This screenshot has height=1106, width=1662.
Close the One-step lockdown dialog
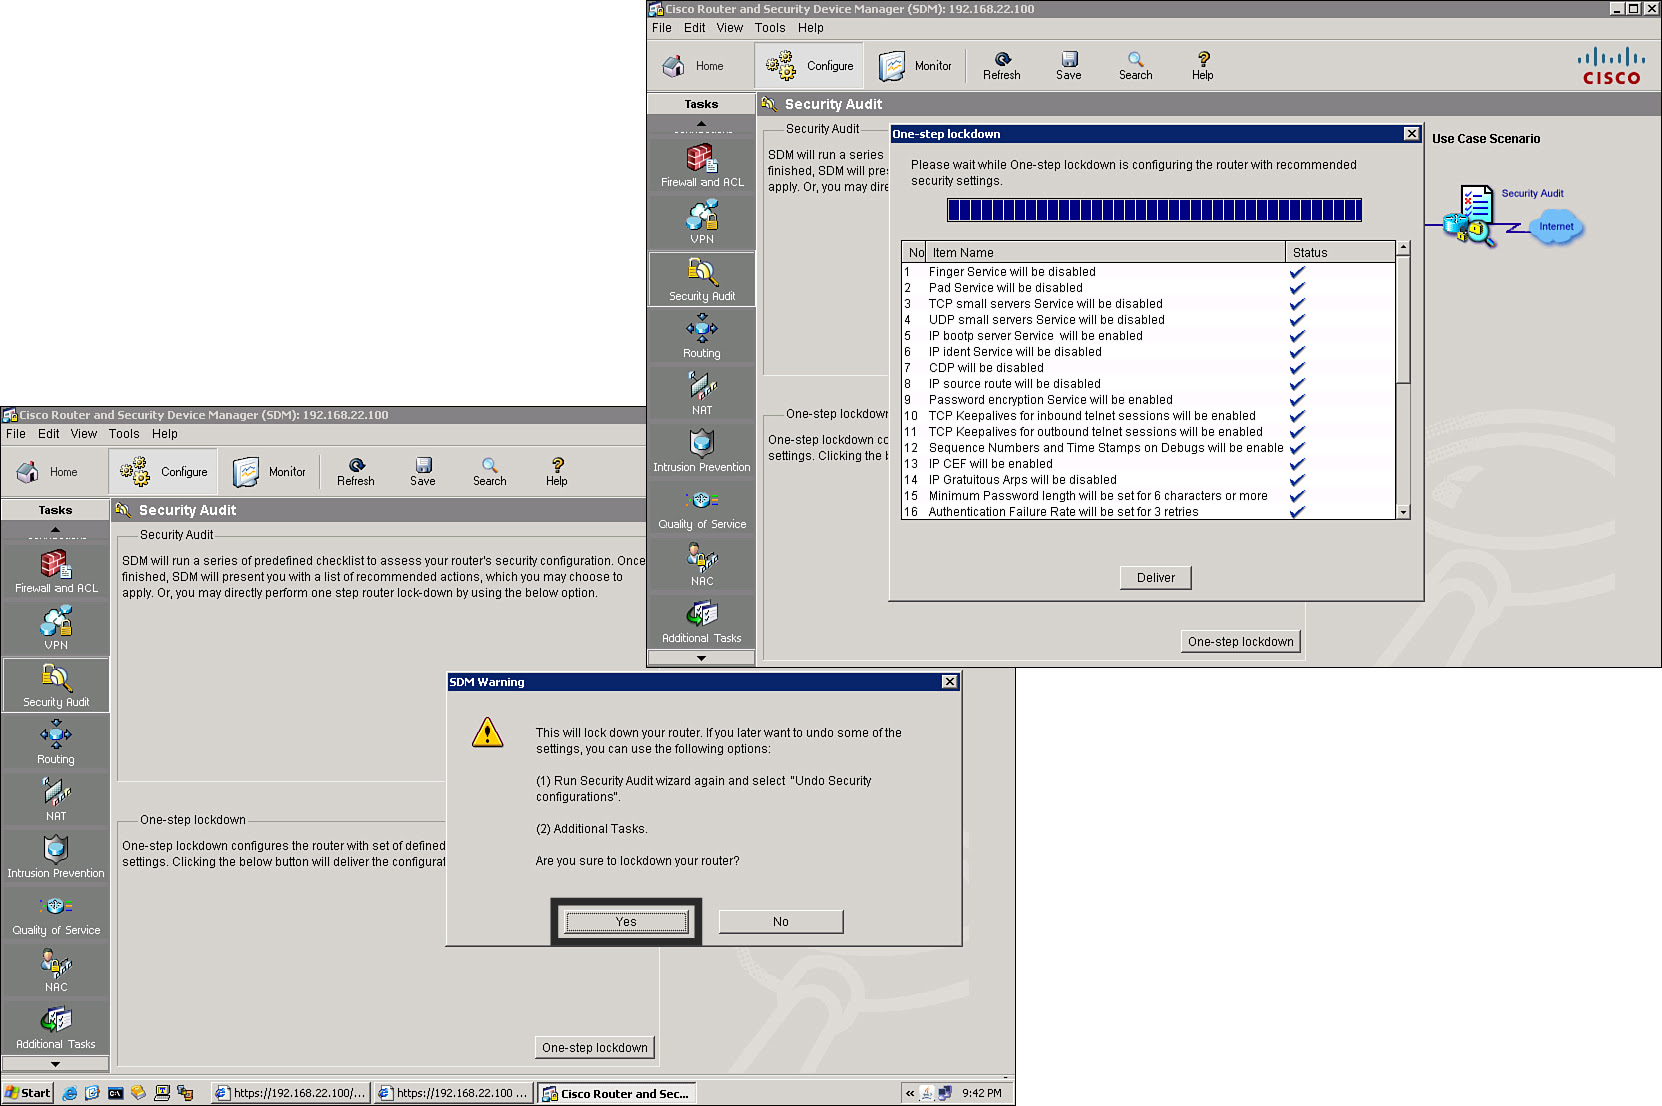tap(1412, 134)
